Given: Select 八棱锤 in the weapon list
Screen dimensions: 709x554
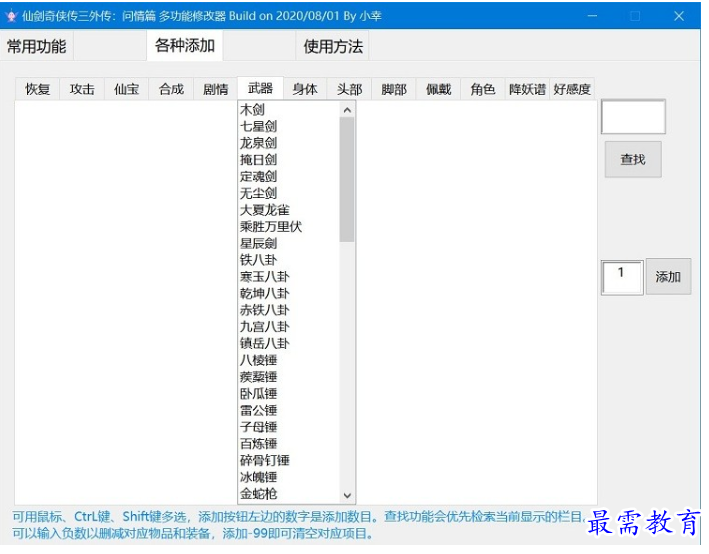Looking at the screenshot, I should pos(258,360).
